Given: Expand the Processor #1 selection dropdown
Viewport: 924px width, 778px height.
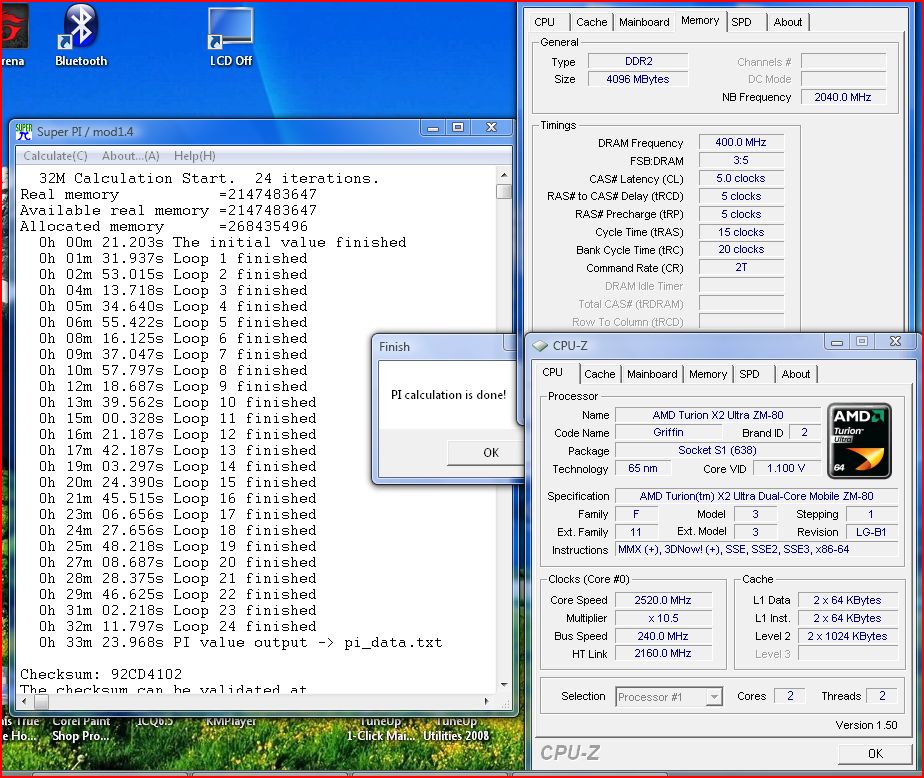Looking at the screenshot, I should [x=714, y=697].
